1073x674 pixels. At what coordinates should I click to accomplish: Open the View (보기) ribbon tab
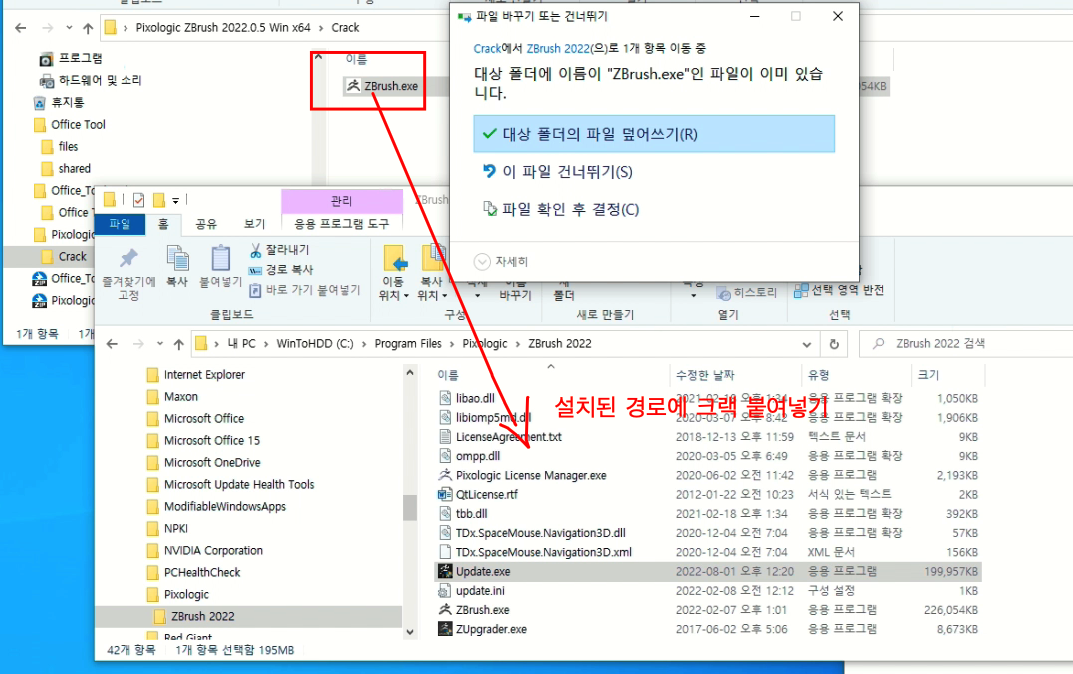(x=255, y=224)
